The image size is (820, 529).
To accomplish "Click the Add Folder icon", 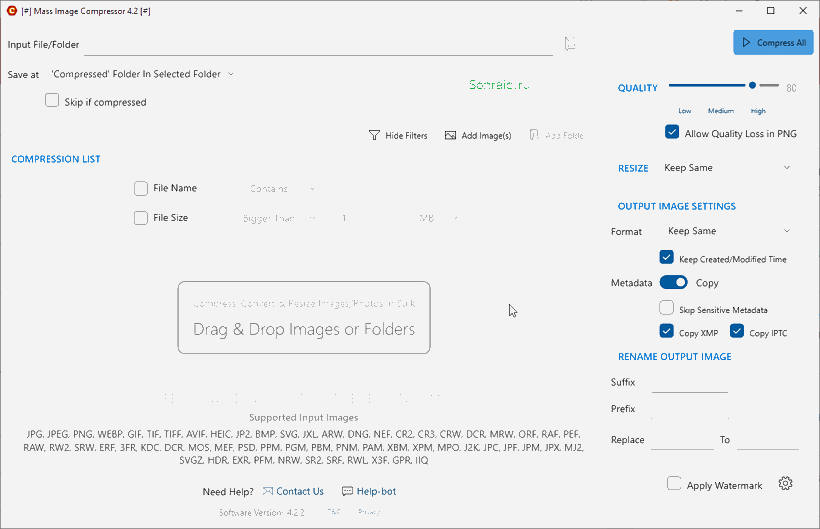I will click(534, 135).
